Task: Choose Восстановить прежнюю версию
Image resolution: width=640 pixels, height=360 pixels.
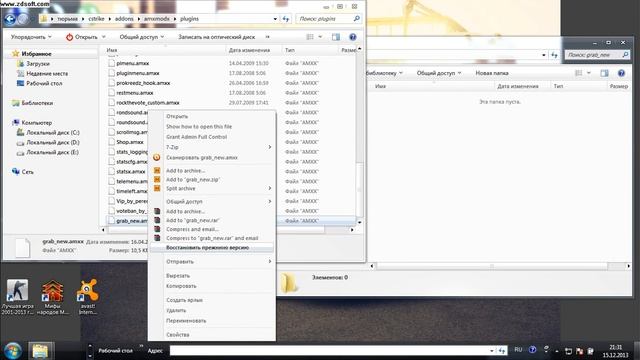Action: coord(212,248)
